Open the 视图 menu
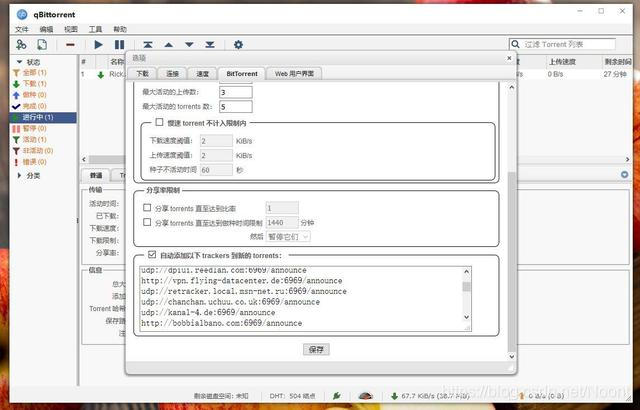The image size is (640, 410). coord(71,29)
